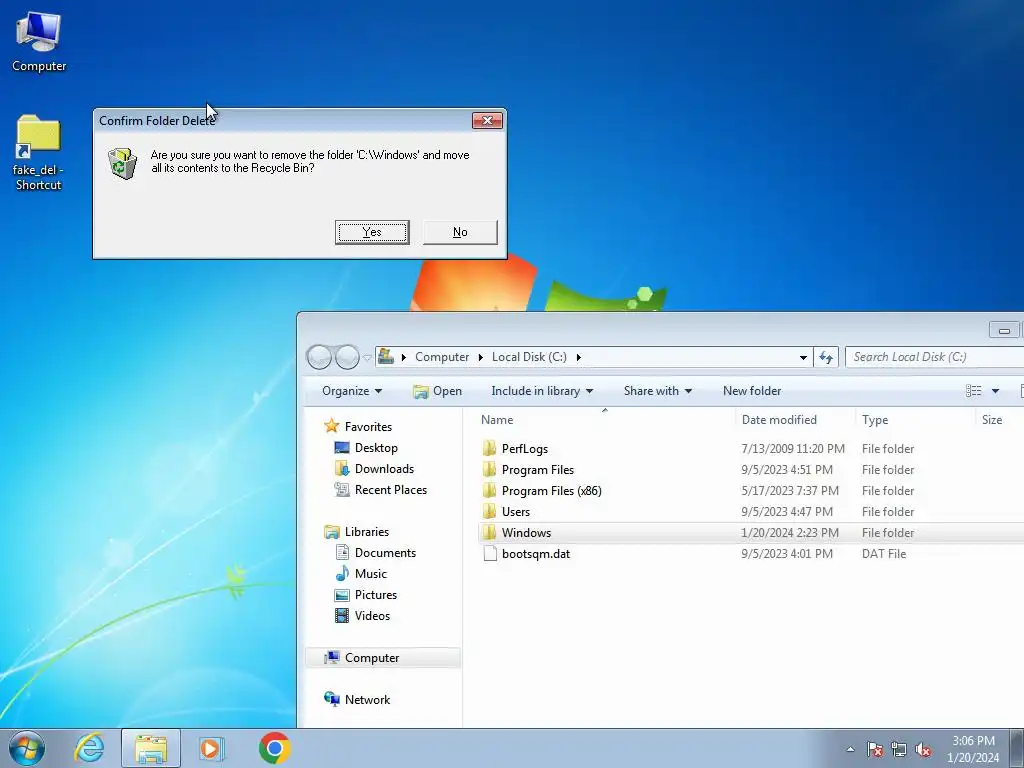This screenshot has height=768, width=1024.
Task: Launch Google Chrome from taskbar
Action: point(274,748)
